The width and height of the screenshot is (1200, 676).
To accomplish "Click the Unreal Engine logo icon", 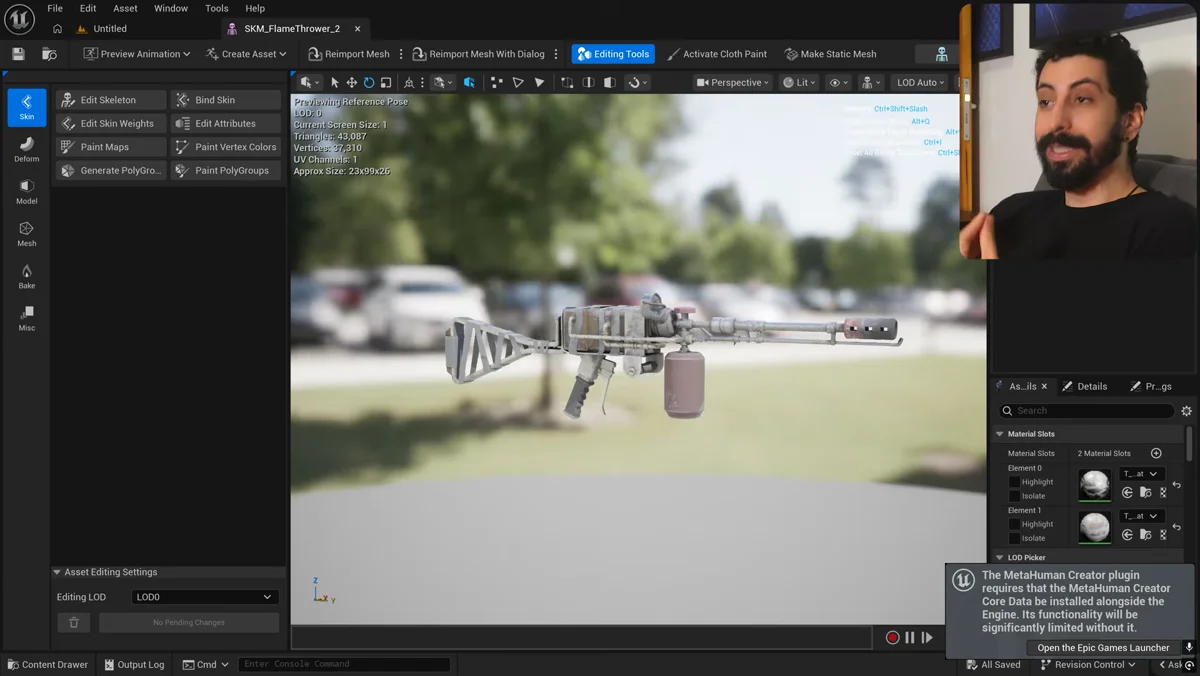I will (19, 18).
